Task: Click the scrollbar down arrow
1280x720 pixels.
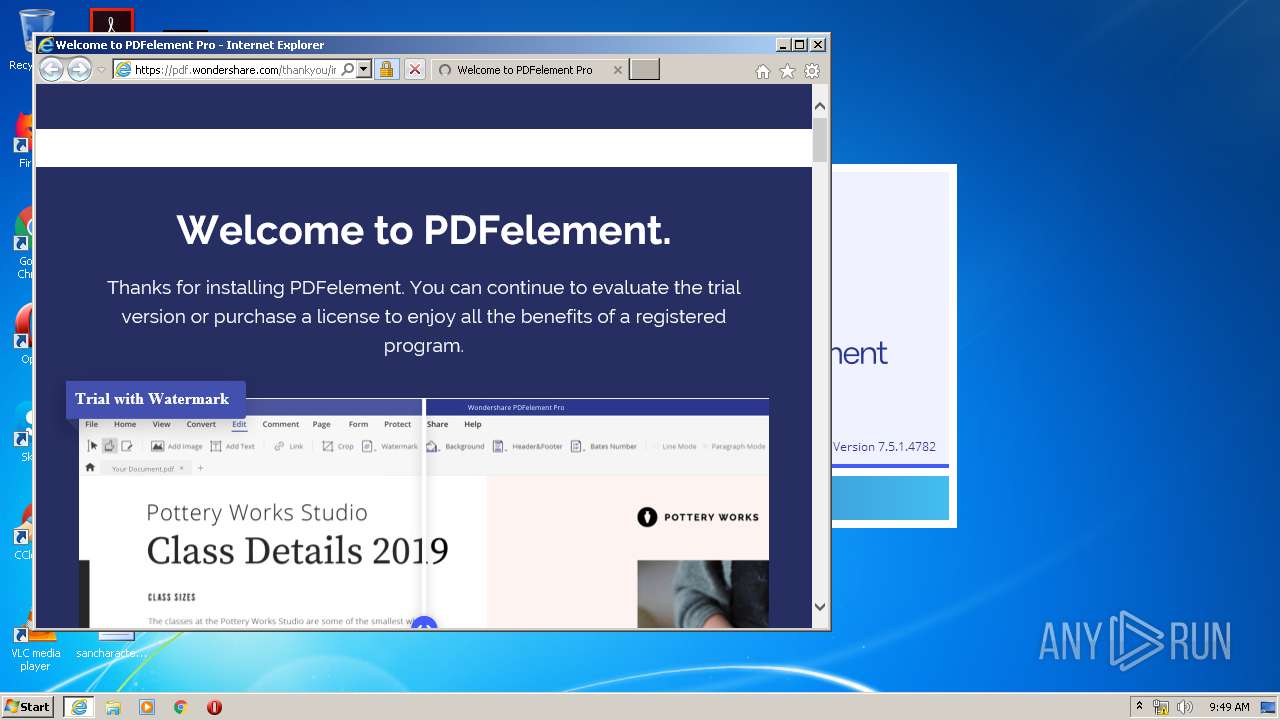Action: point(820,606)
